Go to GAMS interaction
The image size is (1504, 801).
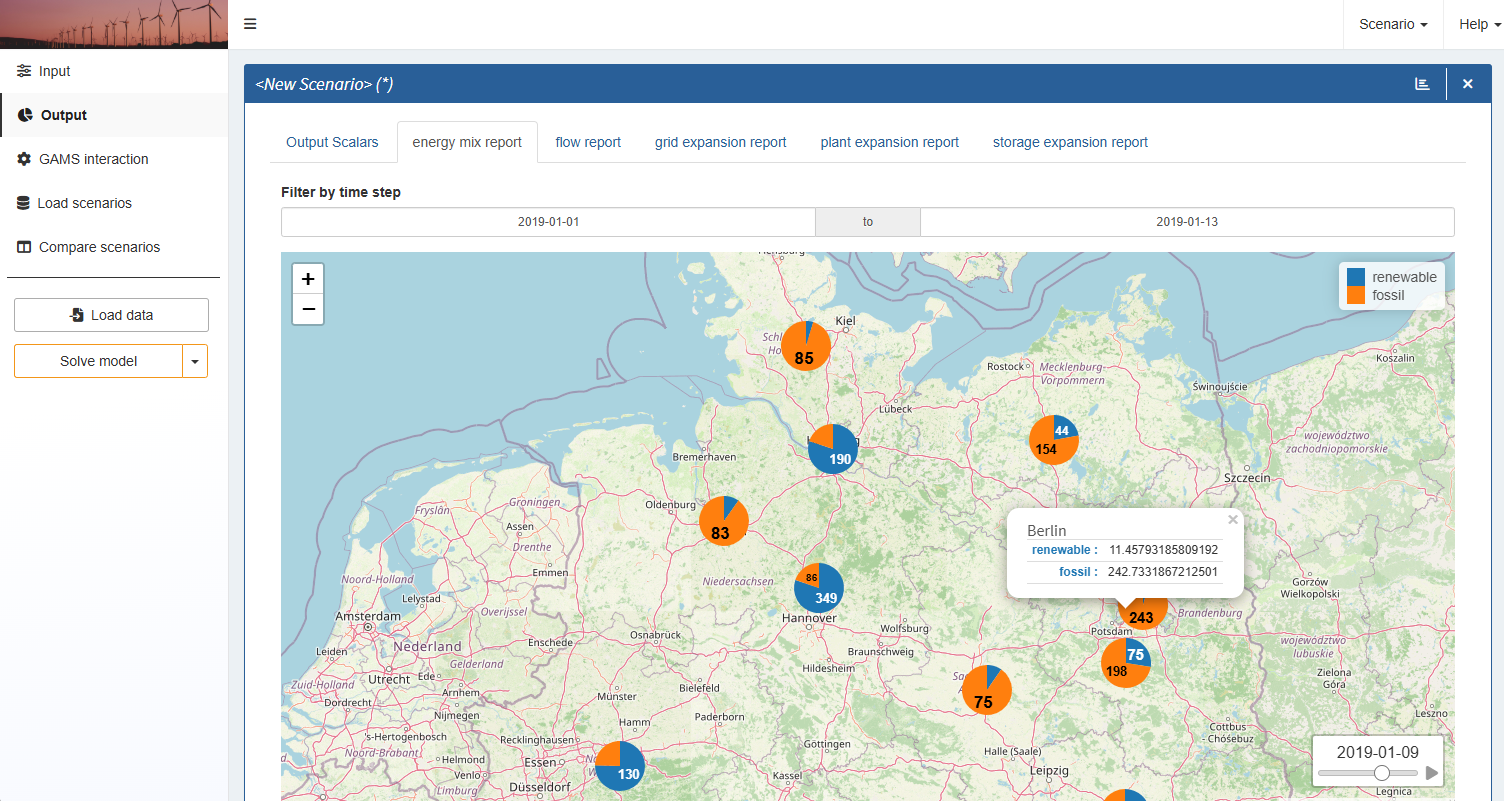tap(114, 159)
